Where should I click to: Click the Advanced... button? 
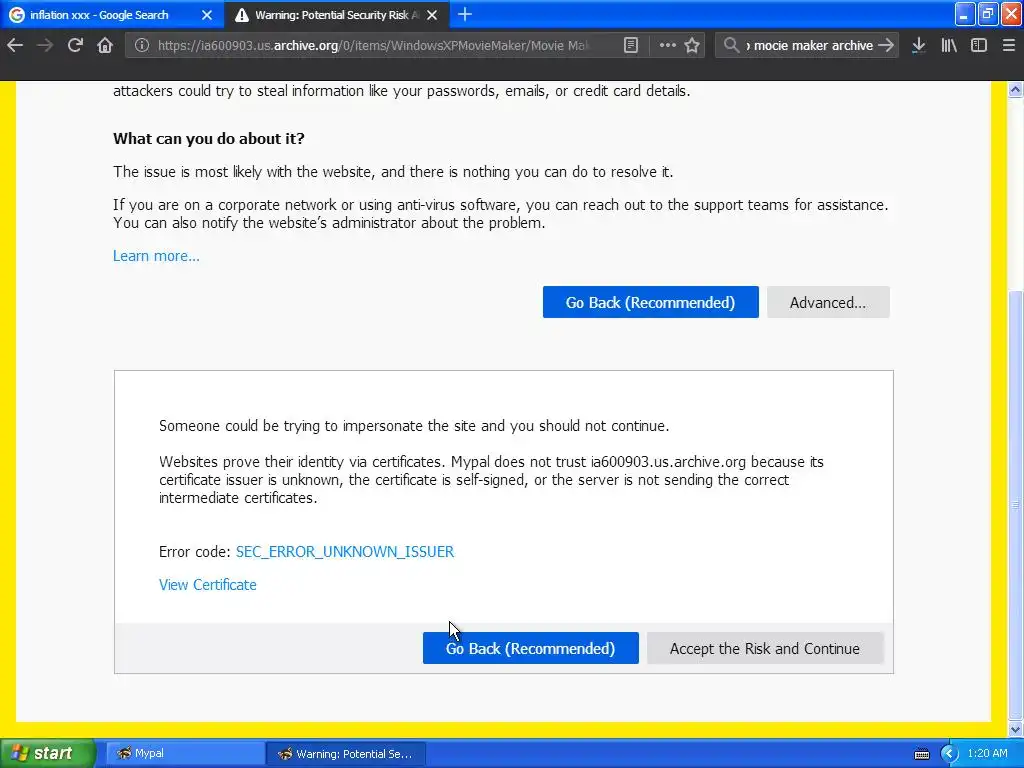point(828,302)
